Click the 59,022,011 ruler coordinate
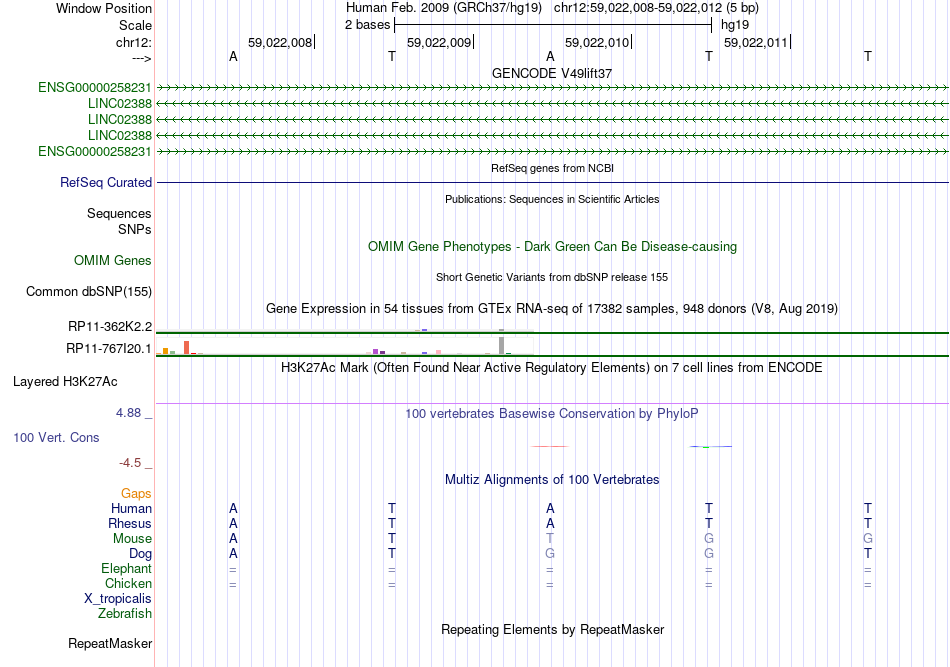 pos(756,42)
